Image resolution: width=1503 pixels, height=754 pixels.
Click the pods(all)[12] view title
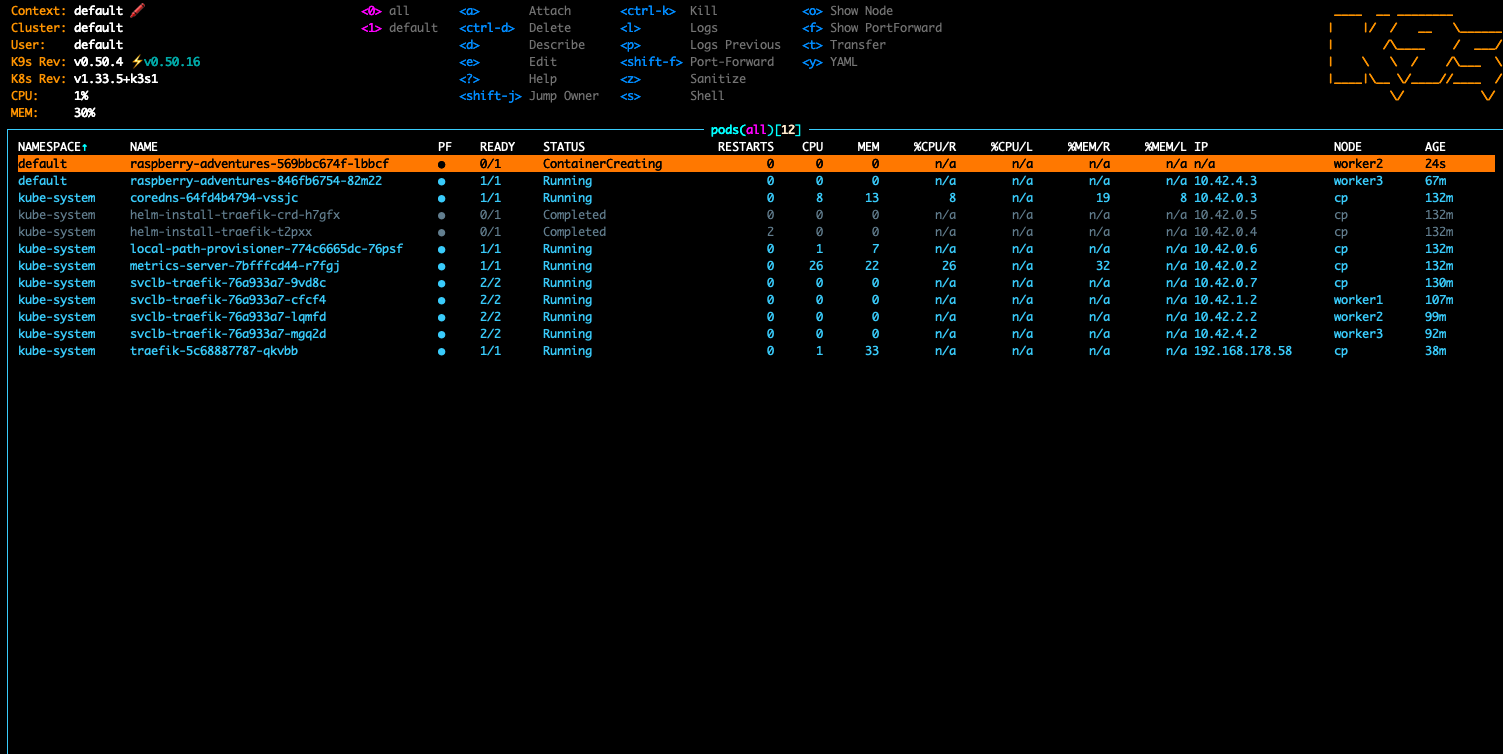click(x=755, y=130)
